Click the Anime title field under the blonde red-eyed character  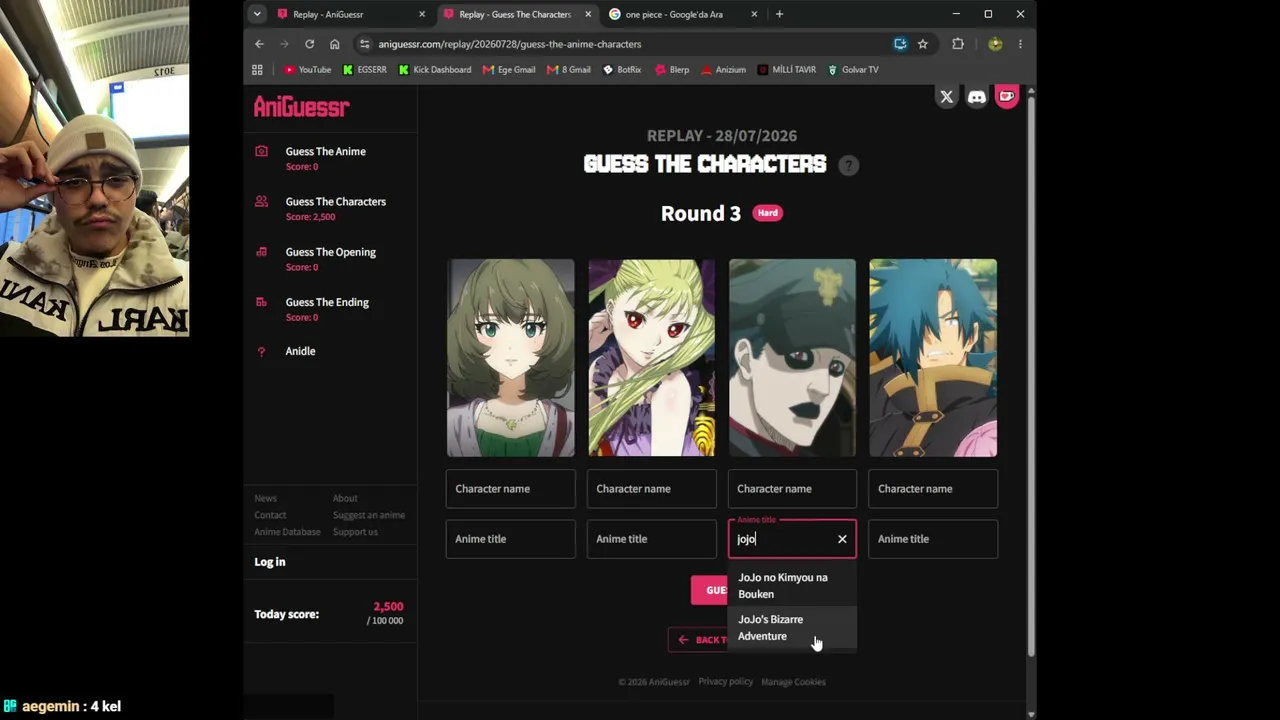click(x=651, y=539)
